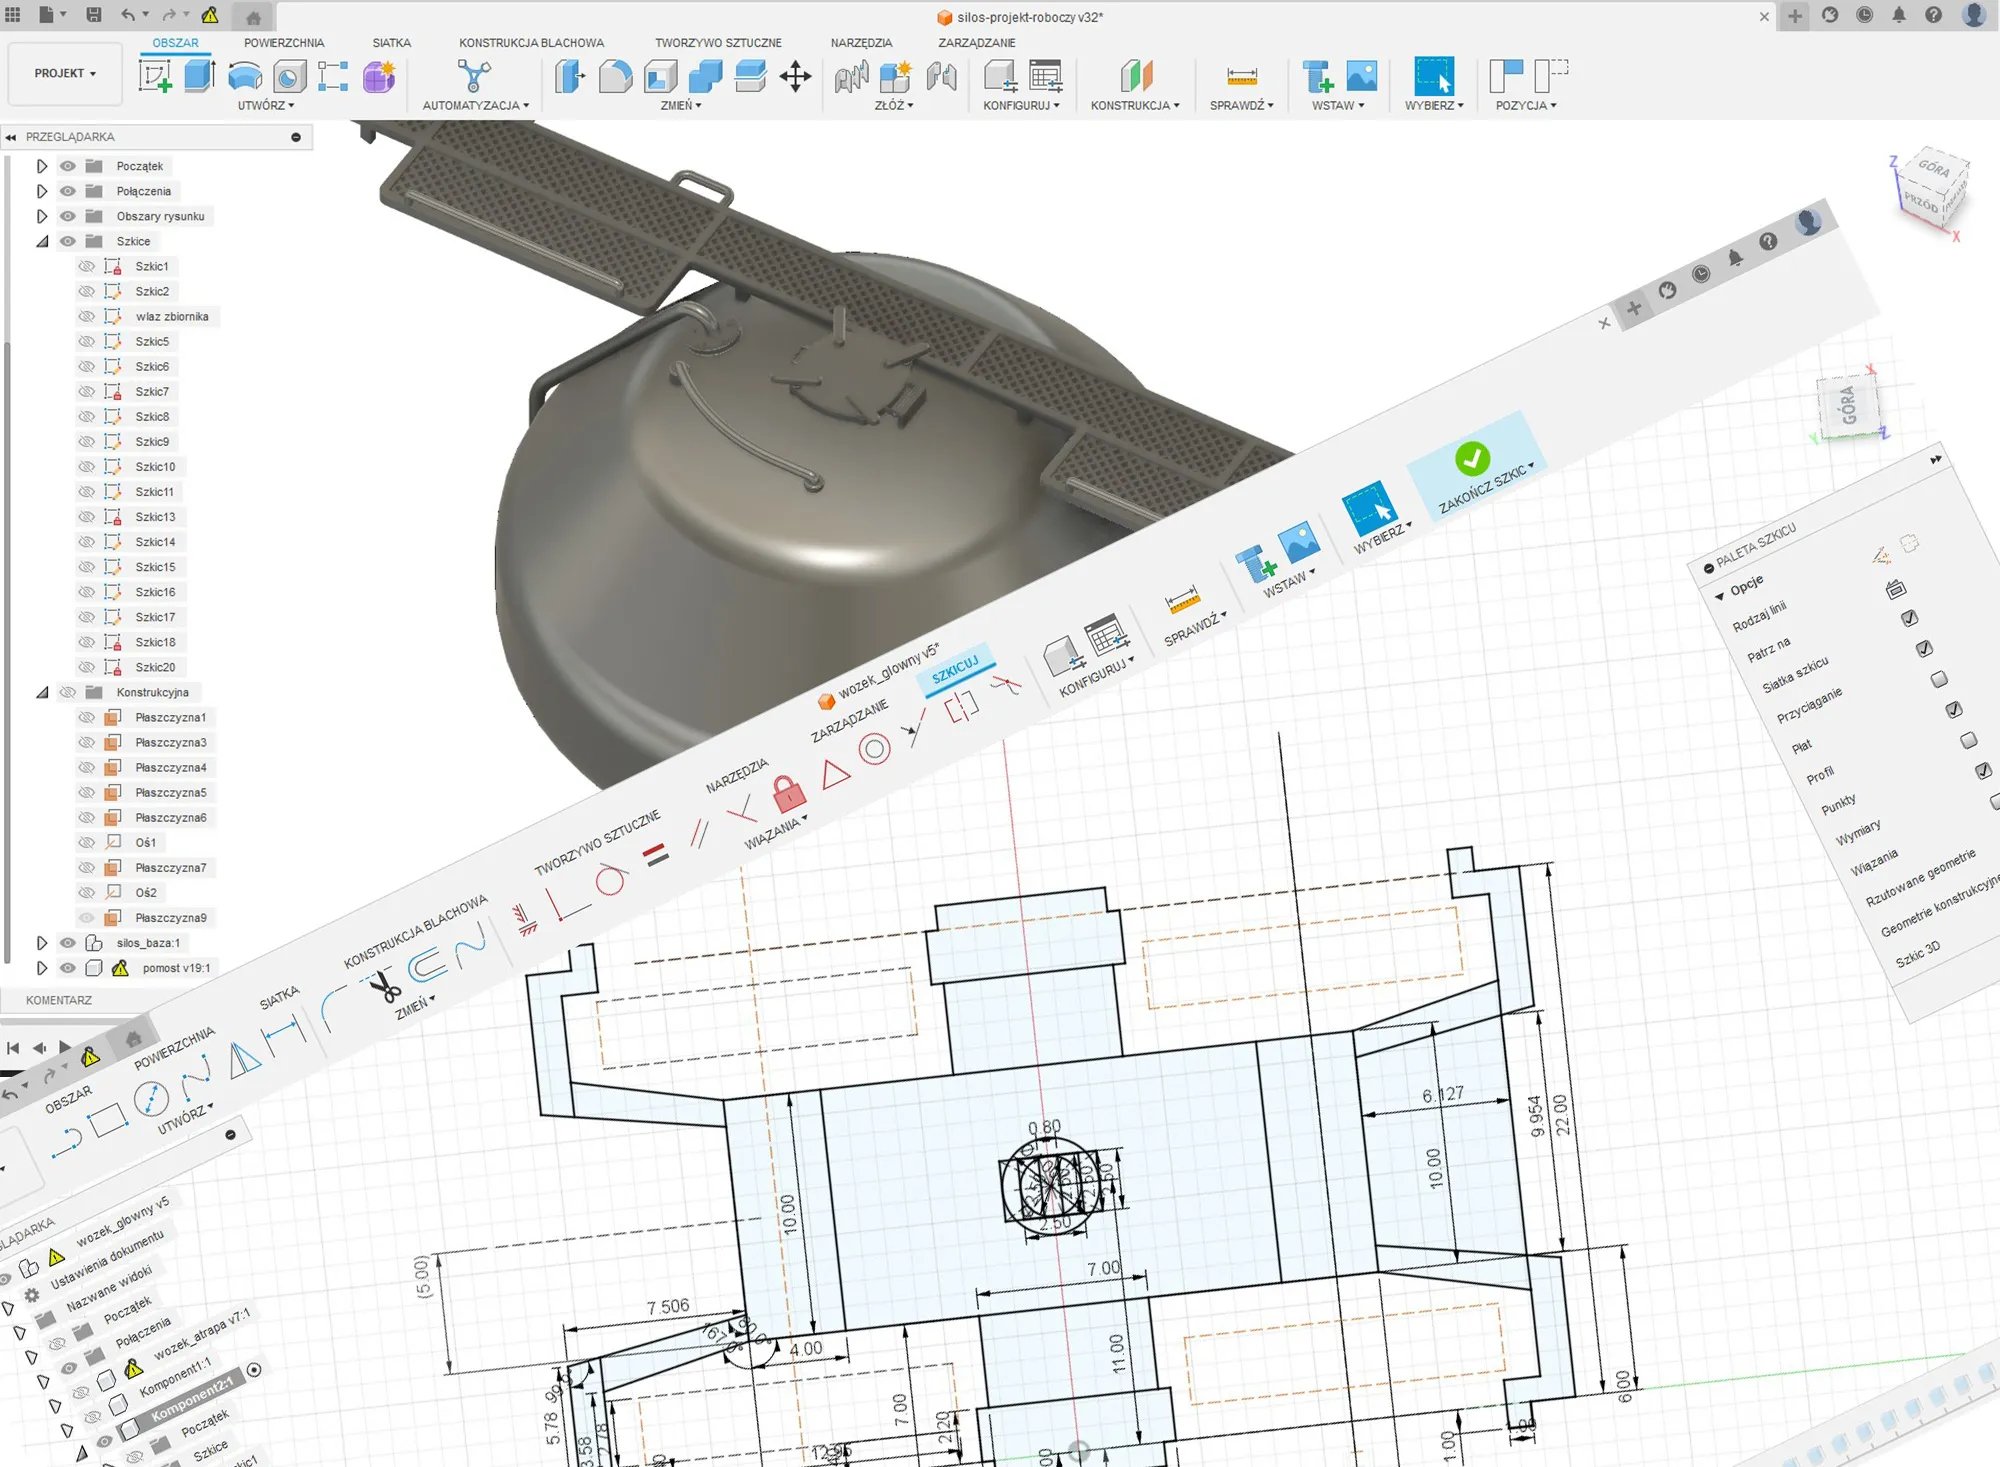Toggle visibility of Szkic10 in the browser
2000x1467 pixels.
(87, 467)
